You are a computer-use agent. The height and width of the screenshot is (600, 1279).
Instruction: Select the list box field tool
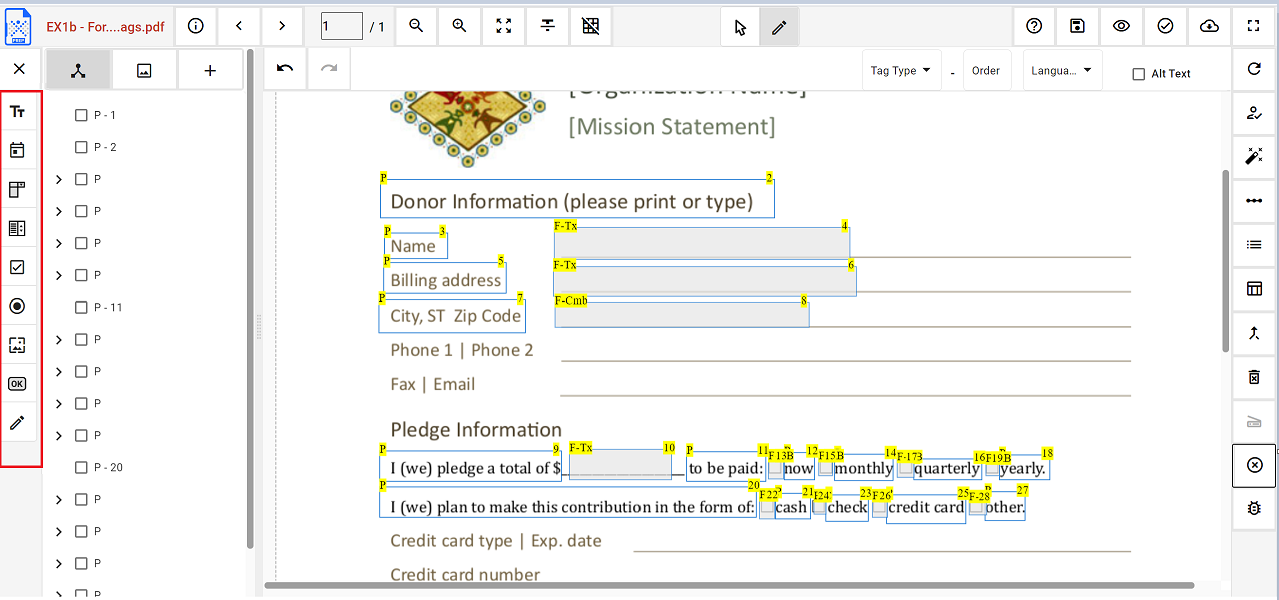coord(17,229)
